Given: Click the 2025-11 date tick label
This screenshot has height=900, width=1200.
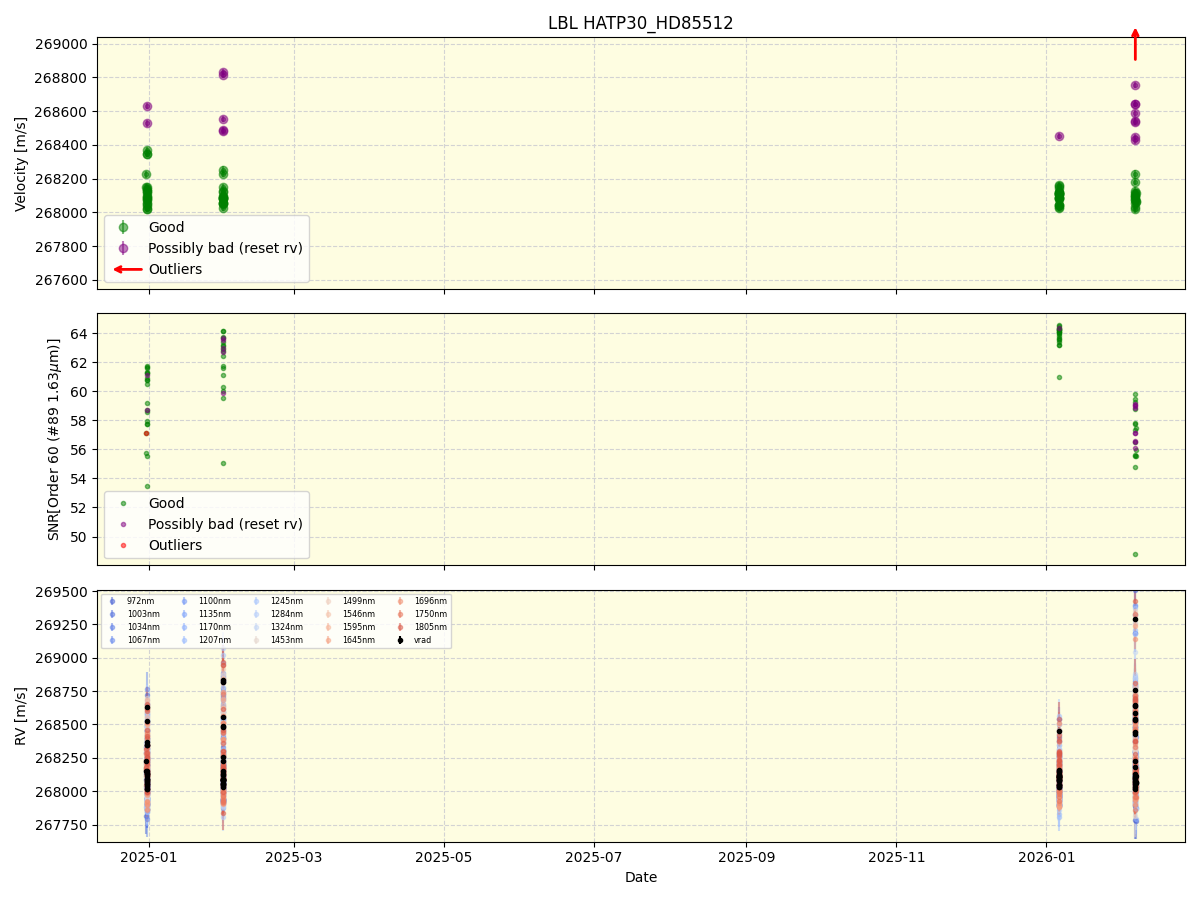Looking at the screenshot, I should (x=896, y=857).
